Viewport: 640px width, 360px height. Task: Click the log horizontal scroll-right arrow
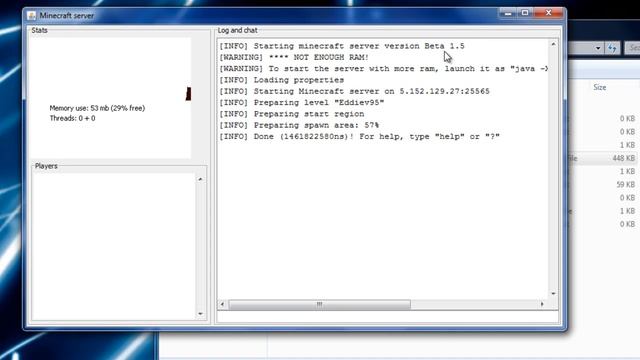[542, 304]
